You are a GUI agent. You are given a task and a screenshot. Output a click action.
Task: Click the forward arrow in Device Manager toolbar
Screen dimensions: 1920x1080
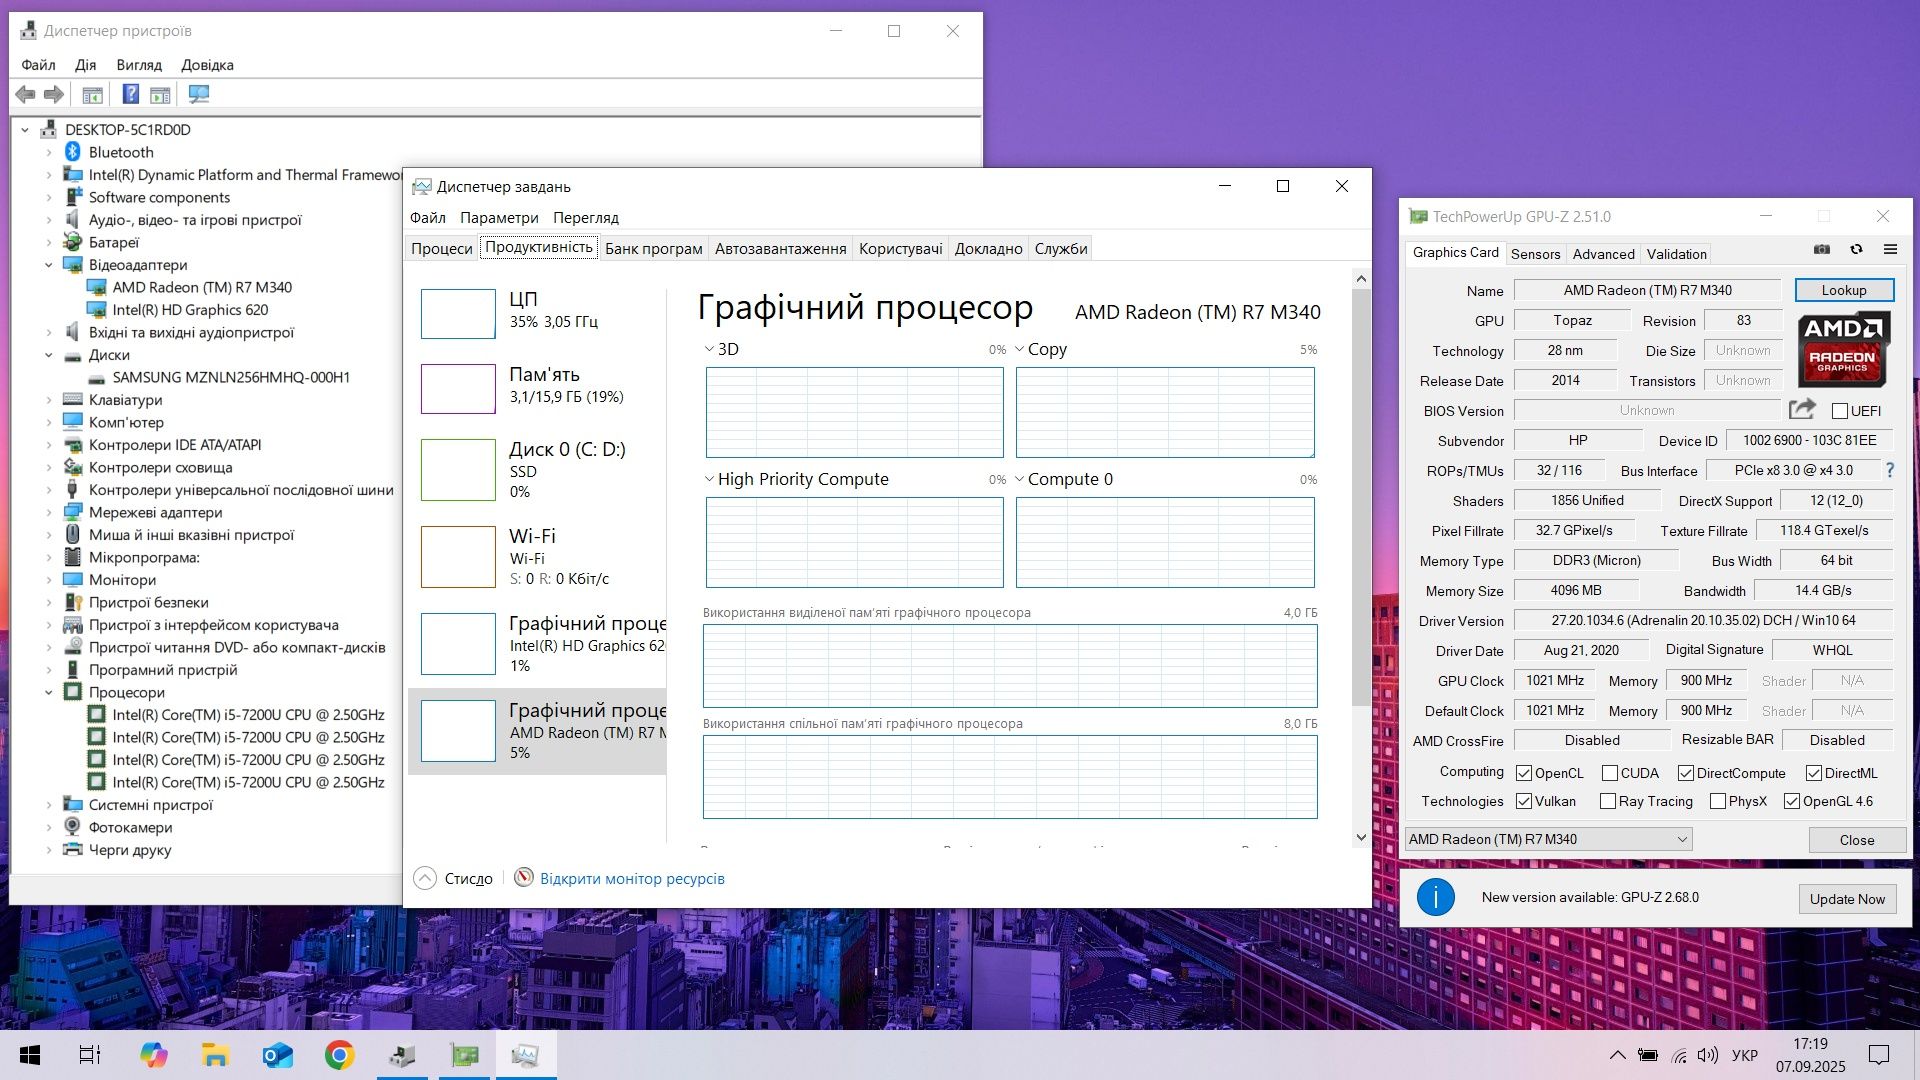tap(54, 94)
